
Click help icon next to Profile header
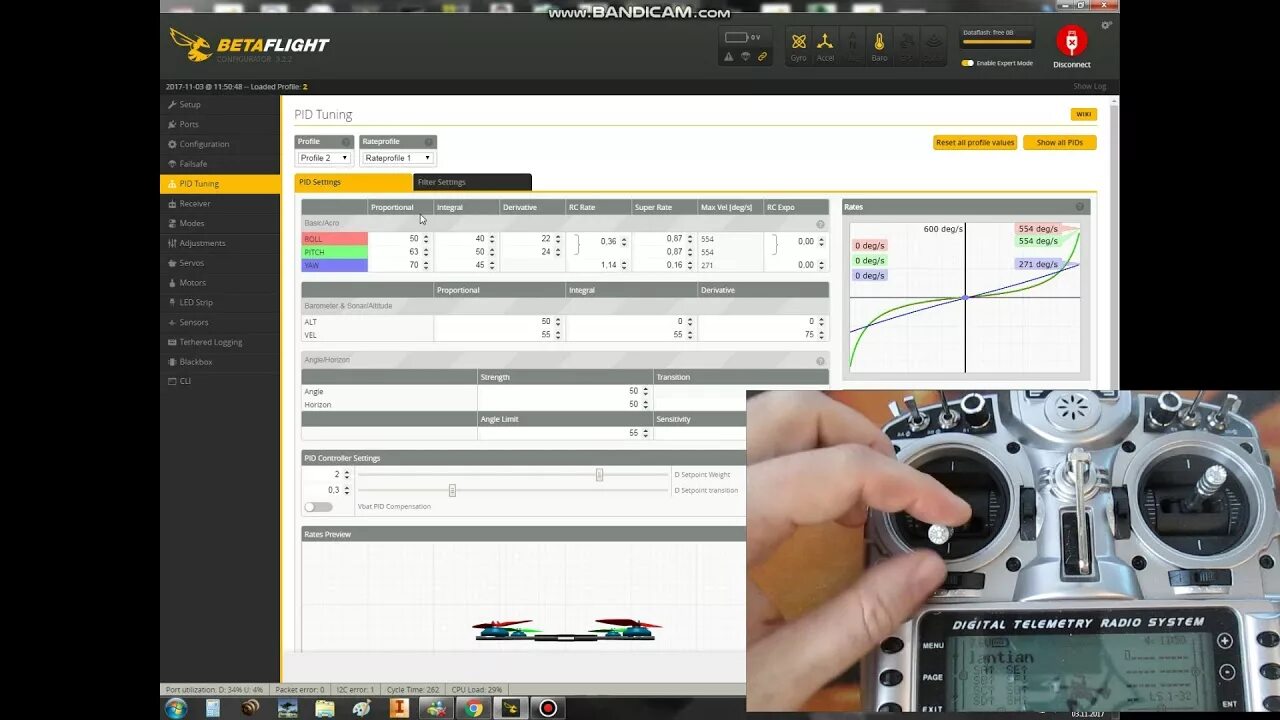pyautogui.click(x=346, y=142)
